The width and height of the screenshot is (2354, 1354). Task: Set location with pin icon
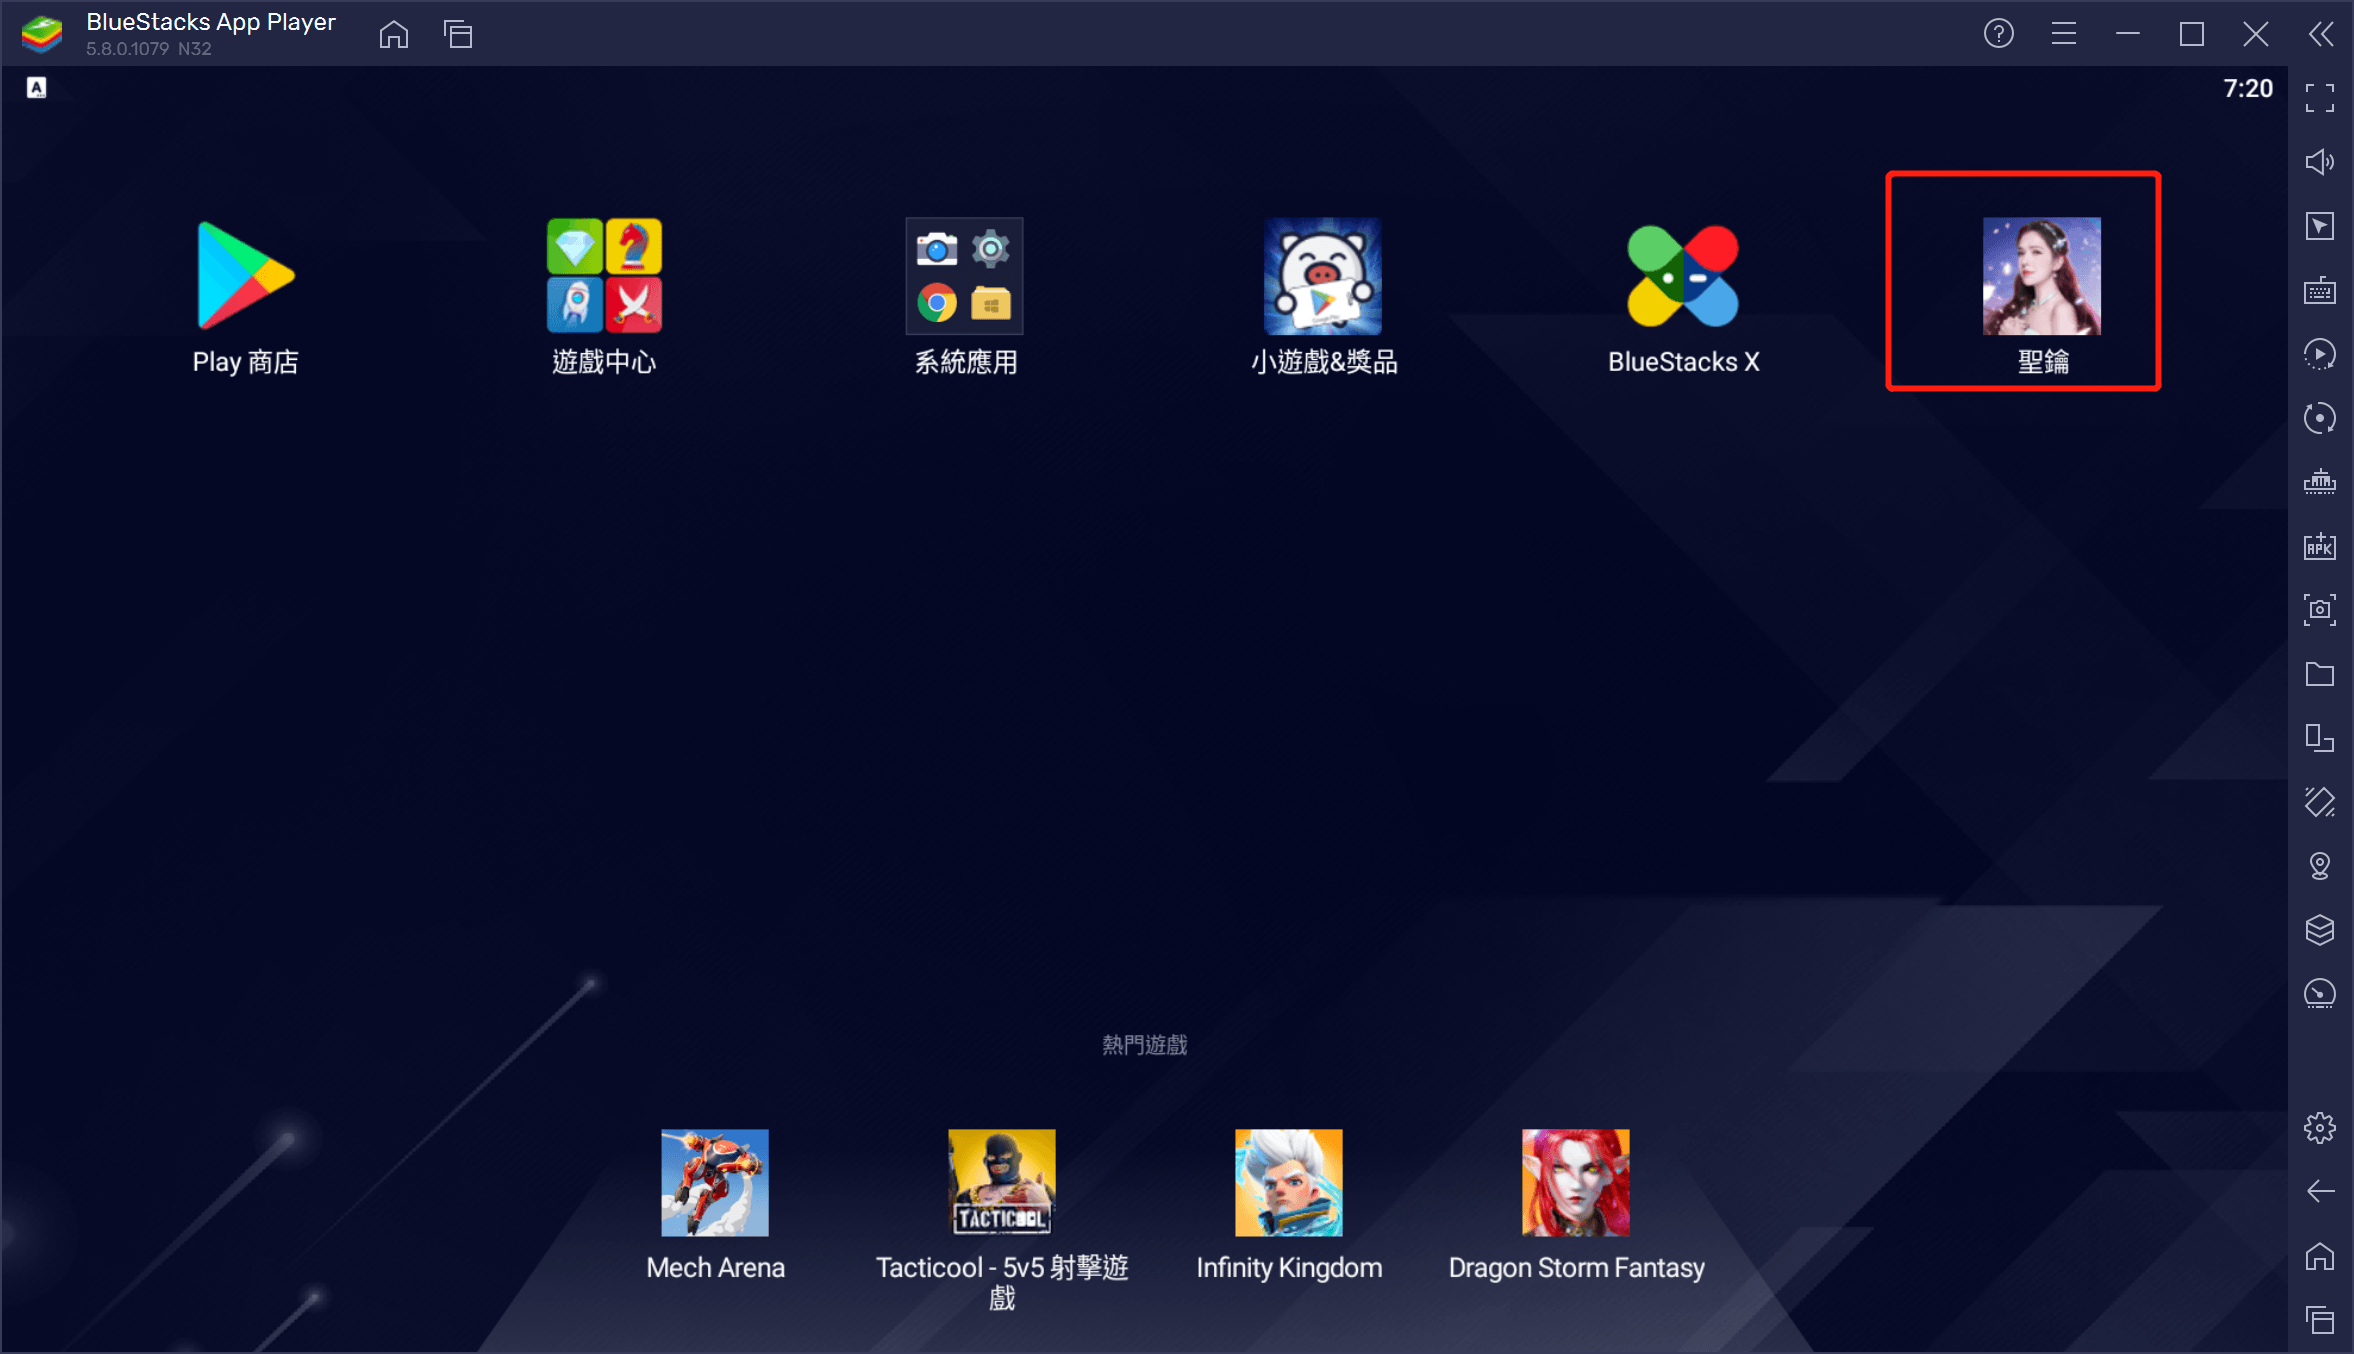[2320, 866]
